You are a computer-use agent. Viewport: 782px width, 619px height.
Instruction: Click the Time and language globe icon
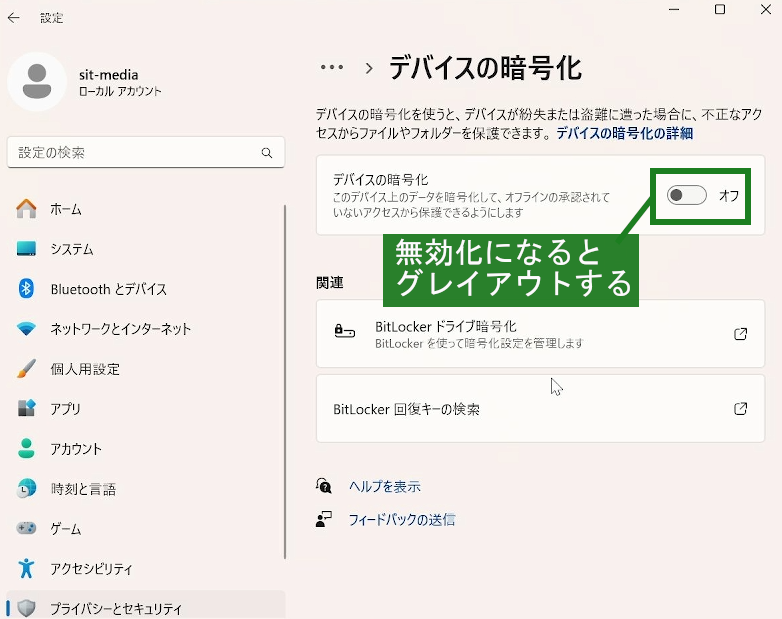click(26, 488)
